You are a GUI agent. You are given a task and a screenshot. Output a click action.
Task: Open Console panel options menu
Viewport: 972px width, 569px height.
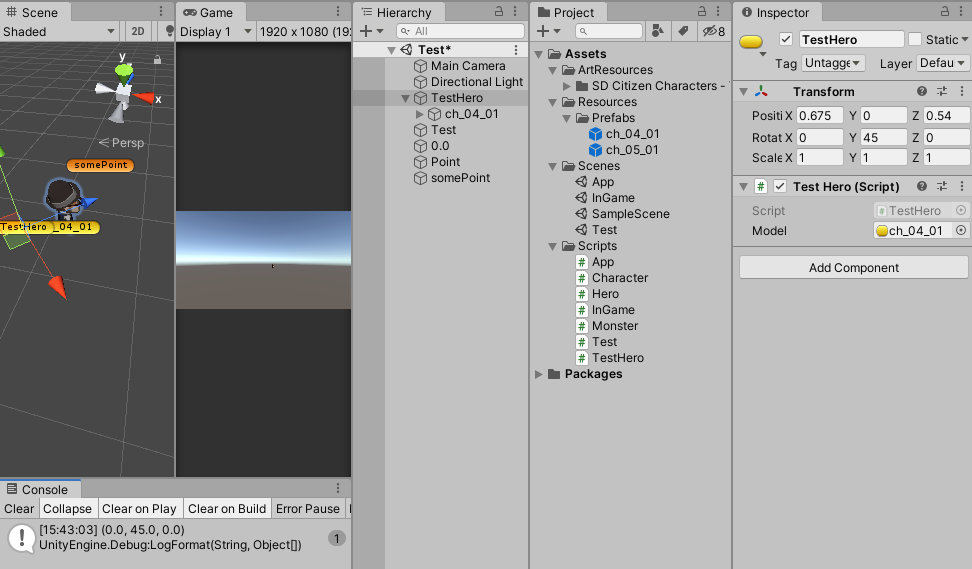click(338, 488)
